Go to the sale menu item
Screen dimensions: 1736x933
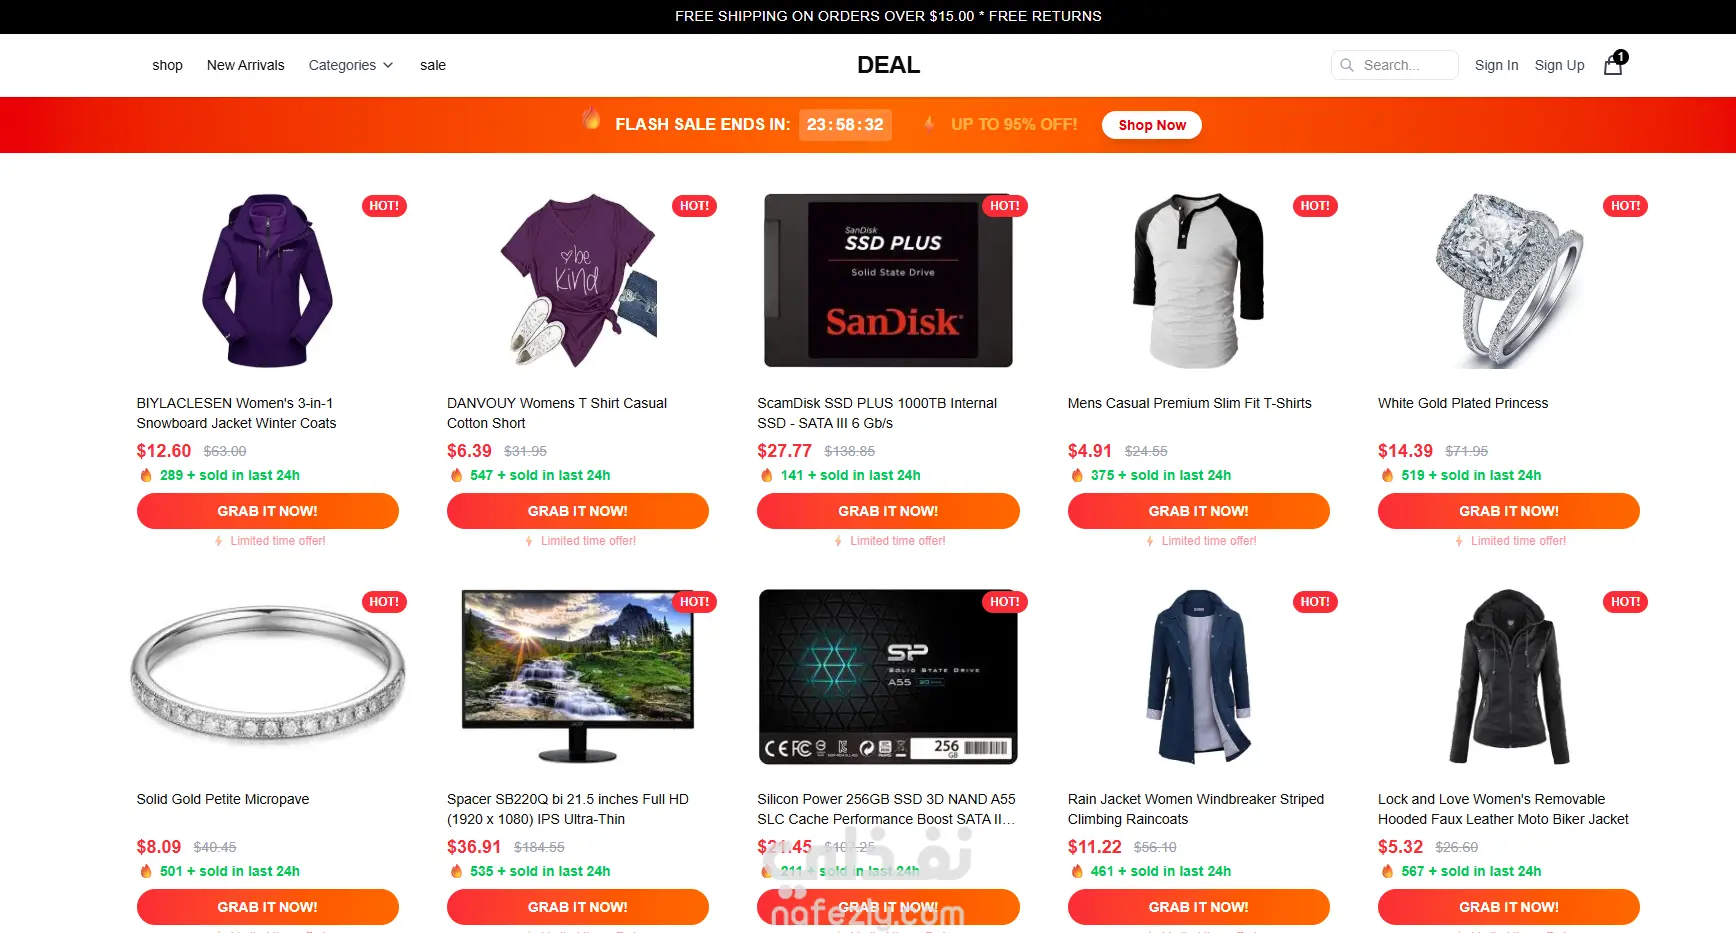pyautogui.click(x=433, y=65)
